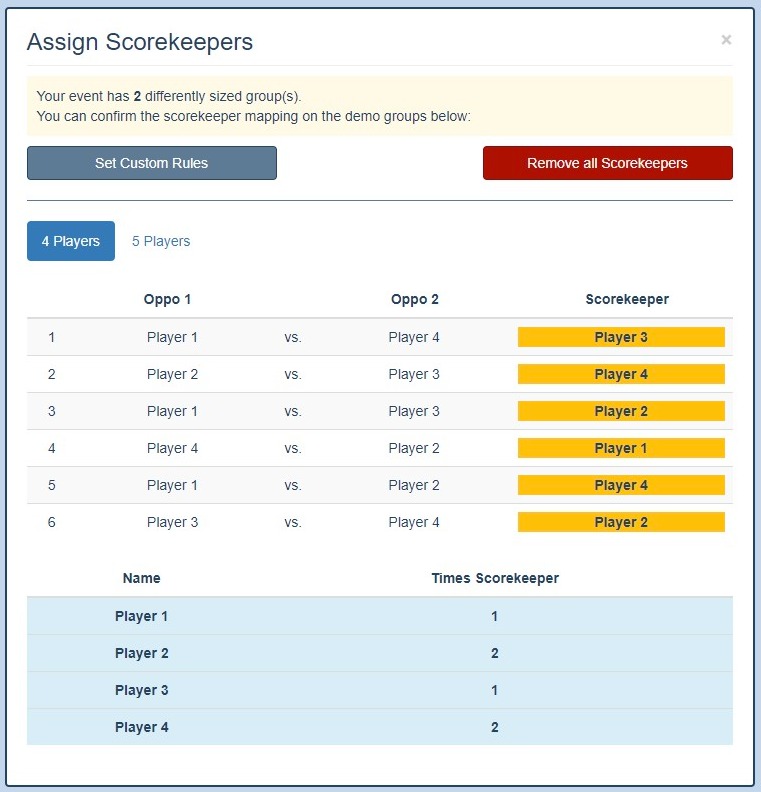Click Oppo 2 Player 3 in match 3
The image size is (761, 792).
[x=414, y=411]
